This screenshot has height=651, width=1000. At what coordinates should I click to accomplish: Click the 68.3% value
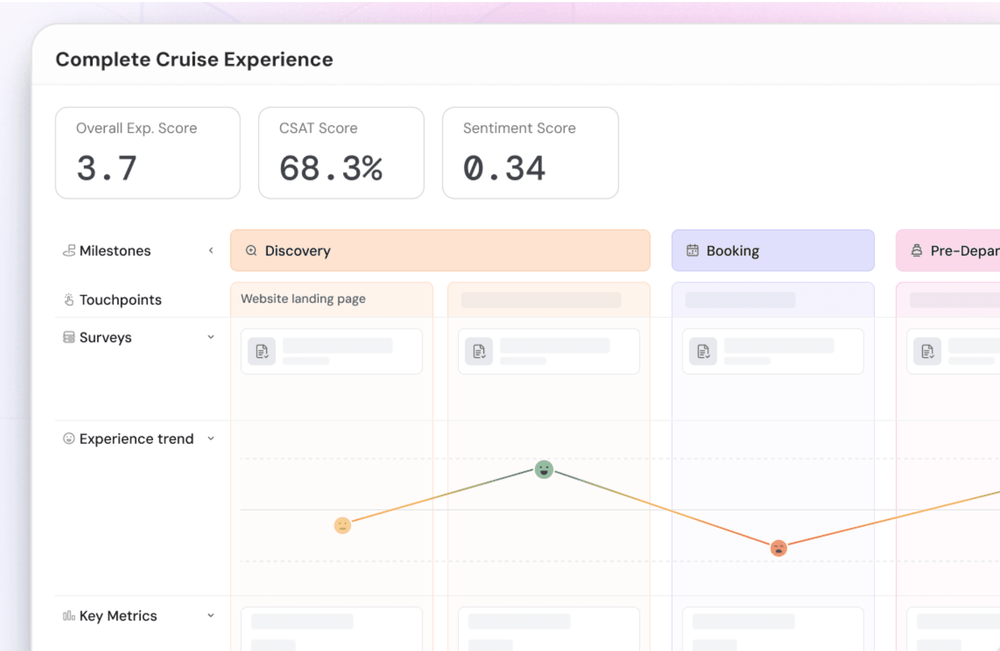tap(331, 169)
